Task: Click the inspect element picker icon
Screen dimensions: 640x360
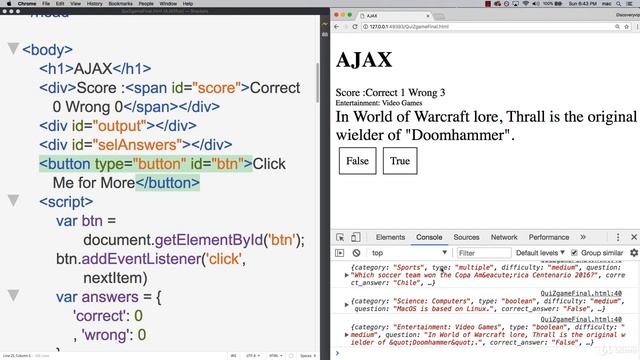Action: click(x=340, y=238)
